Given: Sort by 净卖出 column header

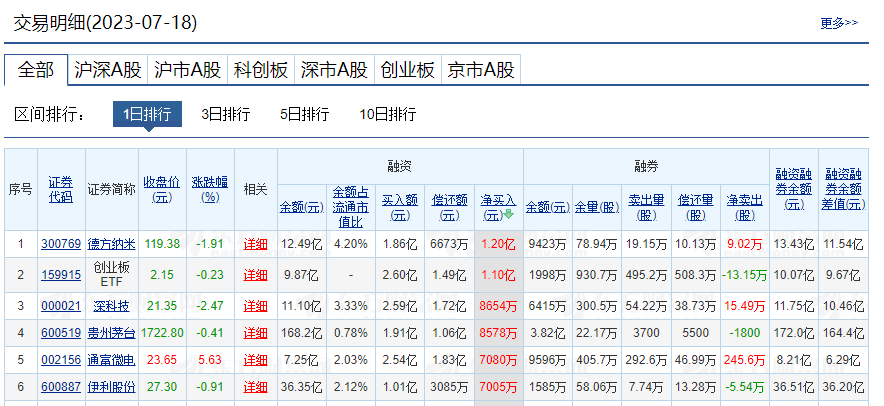Looking at the screenshot, I should point(744,207).
